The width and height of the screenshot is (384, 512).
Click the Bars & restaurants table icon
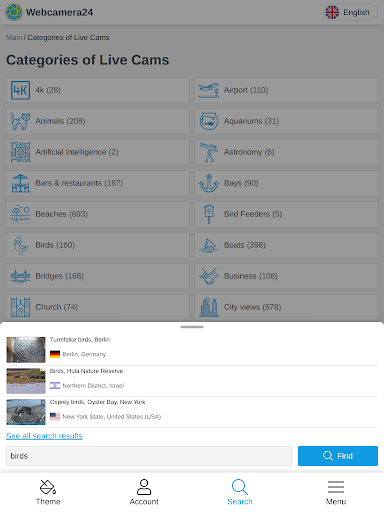[20, 183]
